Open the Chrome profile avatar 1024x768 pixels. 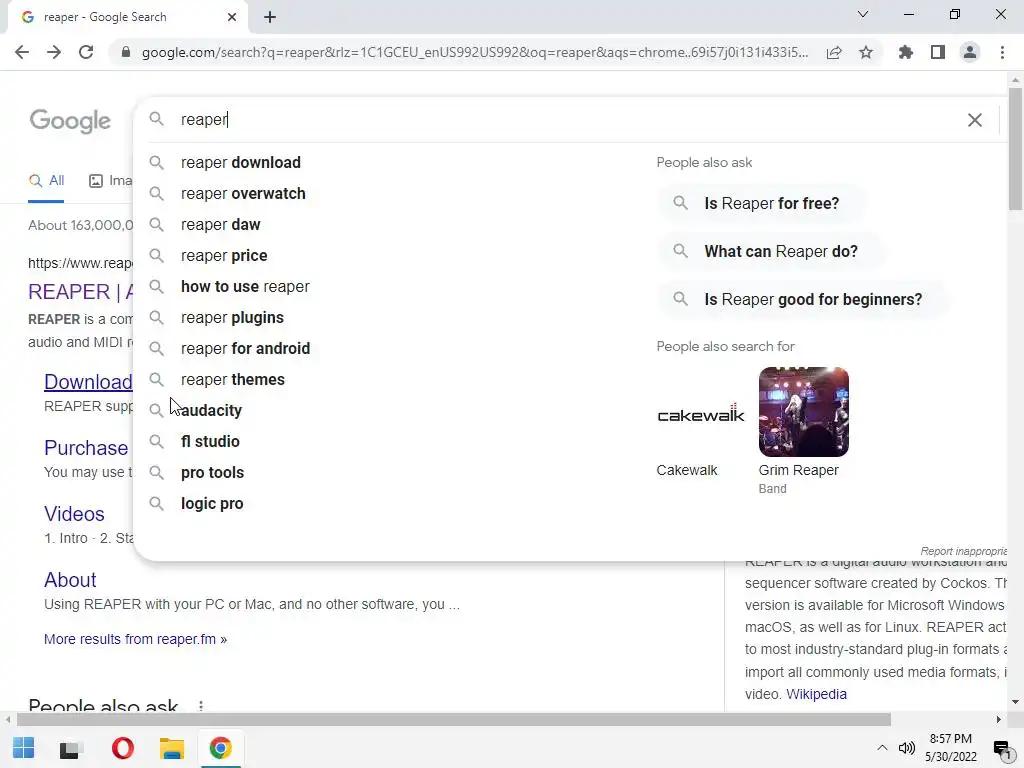[970, 52]
